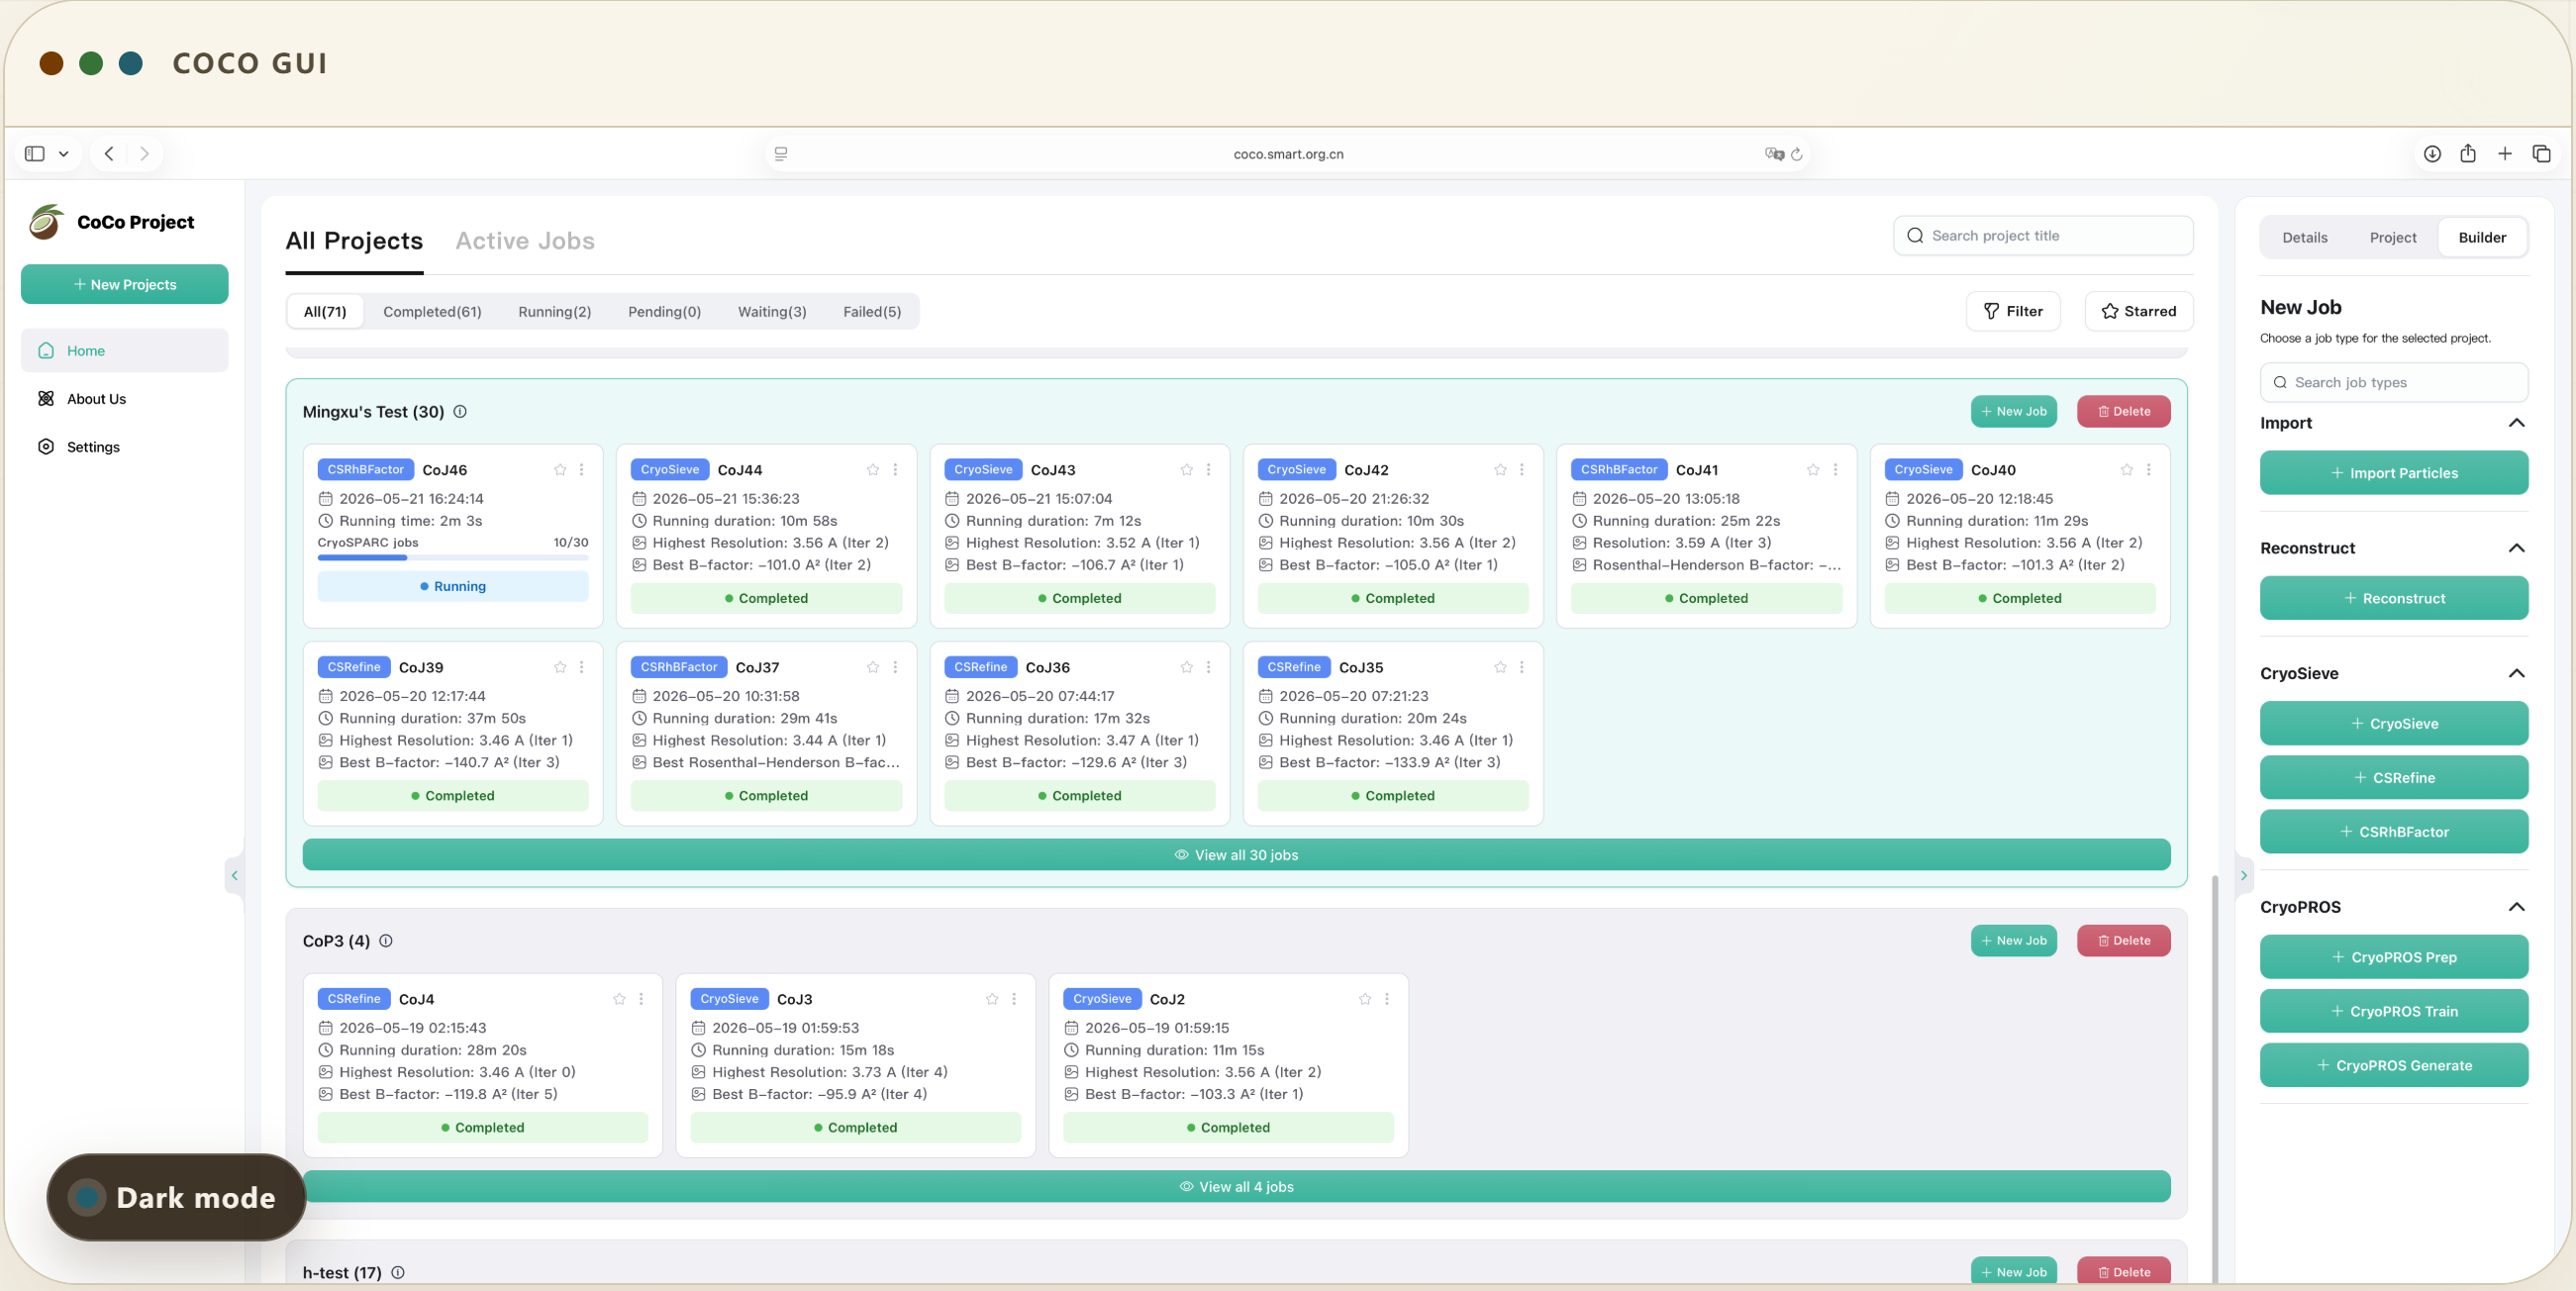Click the info icon beside h-test

398,1273
